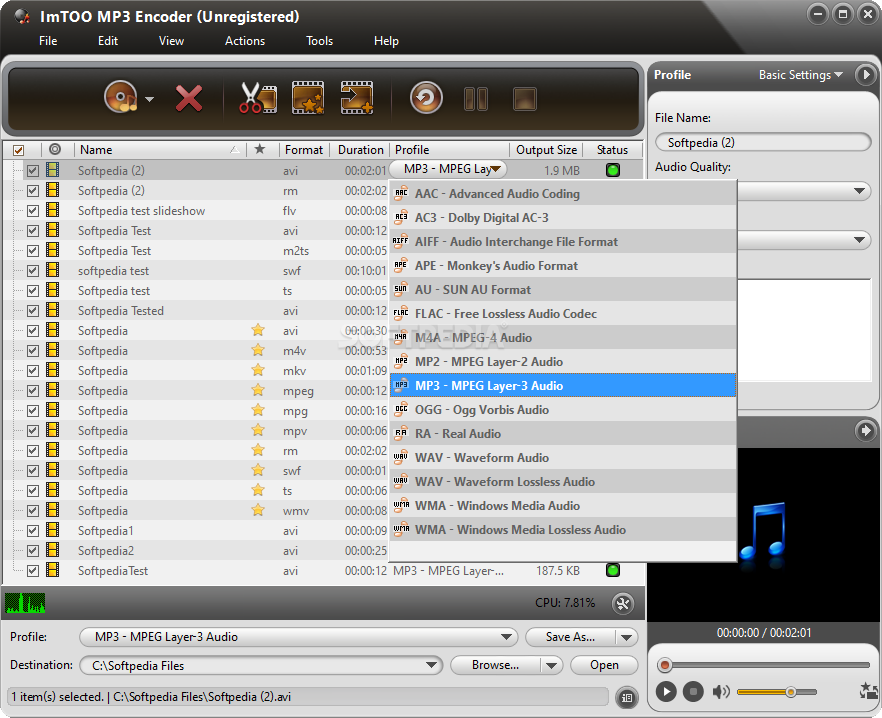This screenshot has height=718, width=882.
Task: Open the Basic Settings dropdown
Action: coord(800,75)
